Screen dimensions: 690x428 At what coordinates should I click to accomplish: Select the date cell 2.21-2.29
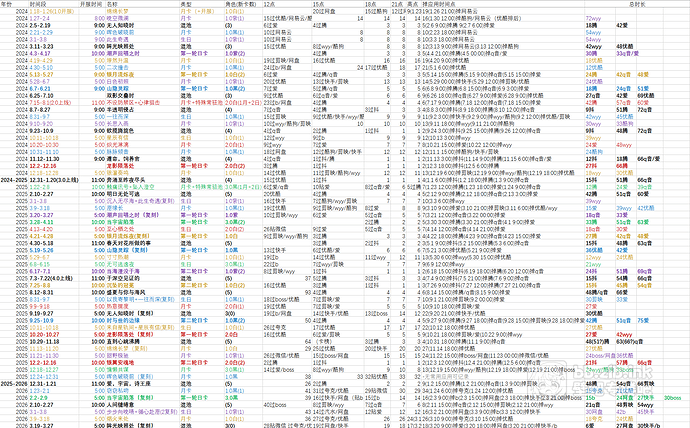pos(41,32)
